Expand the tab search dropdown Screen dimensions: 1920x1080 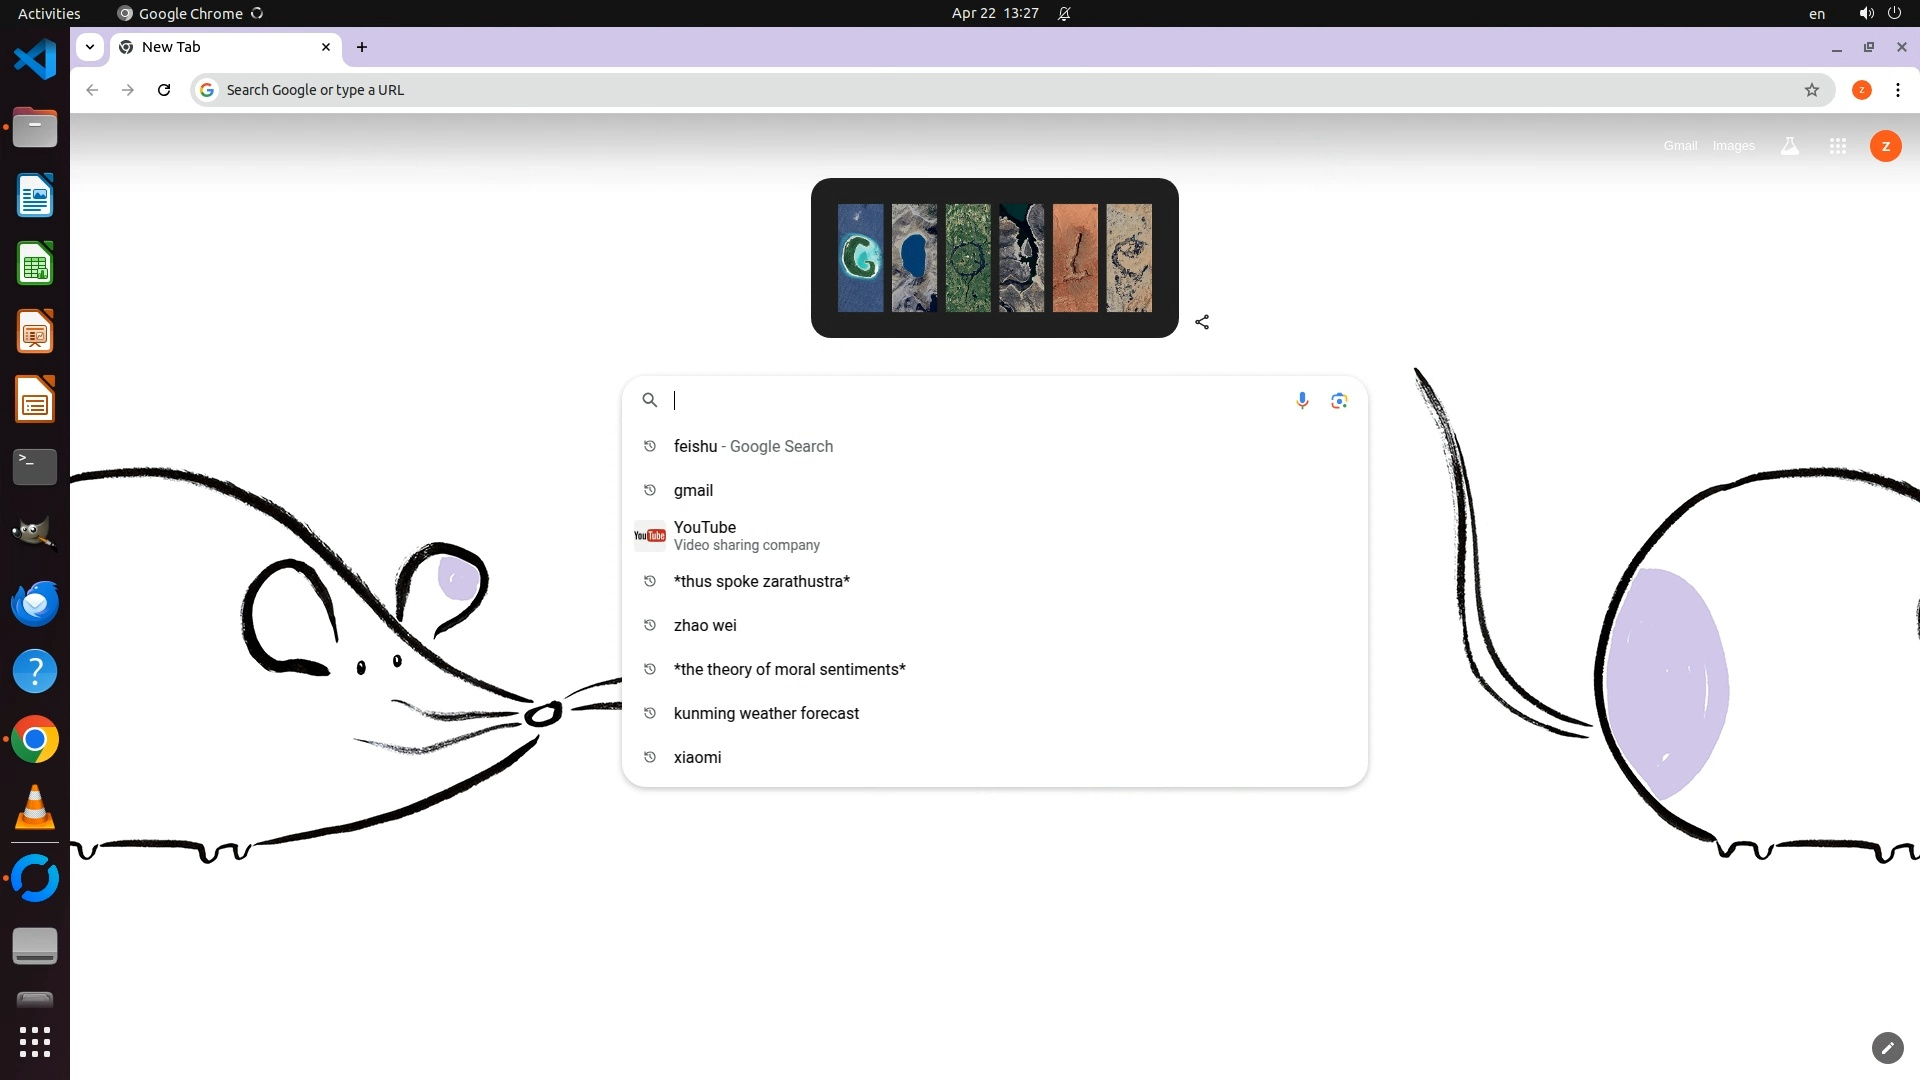[90, 47]
